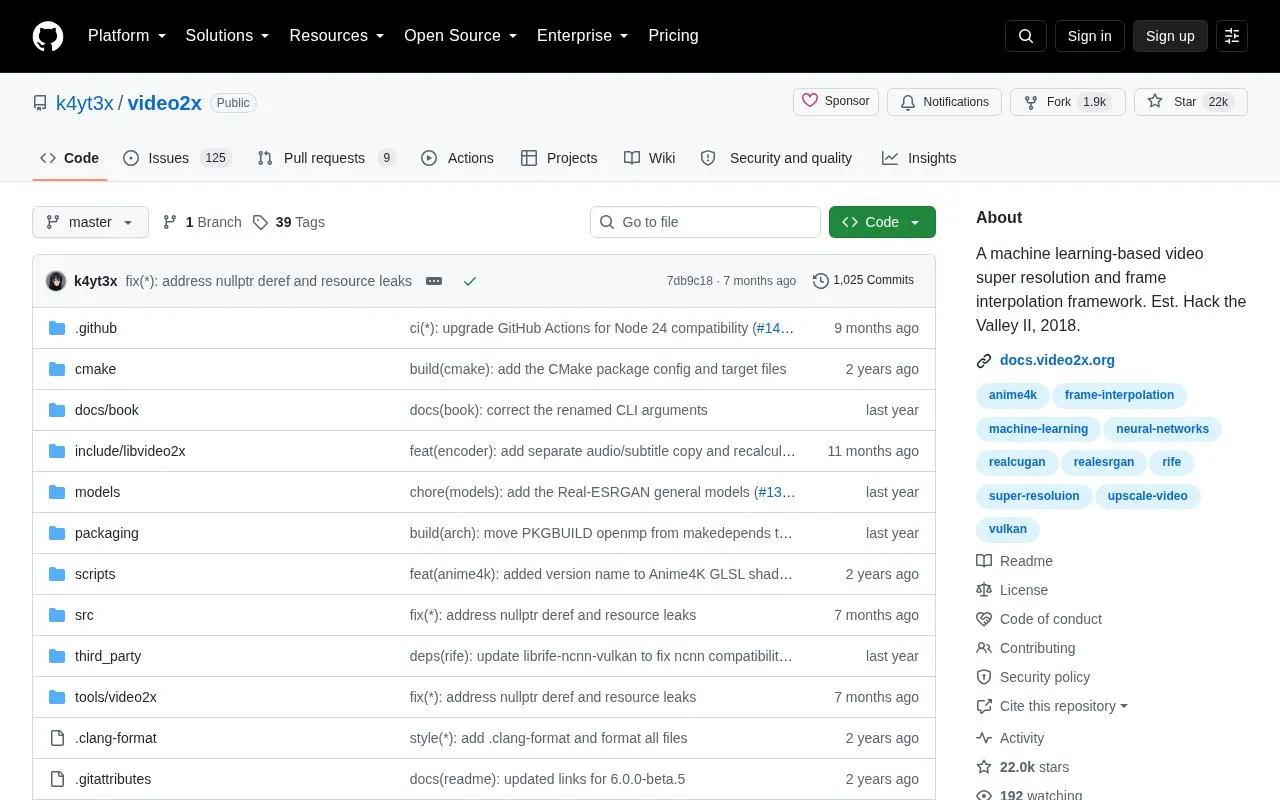The height and width of the screenshot is (800, 1280).
Task: Switch to the Issues tab
Action: click(177, 158)
